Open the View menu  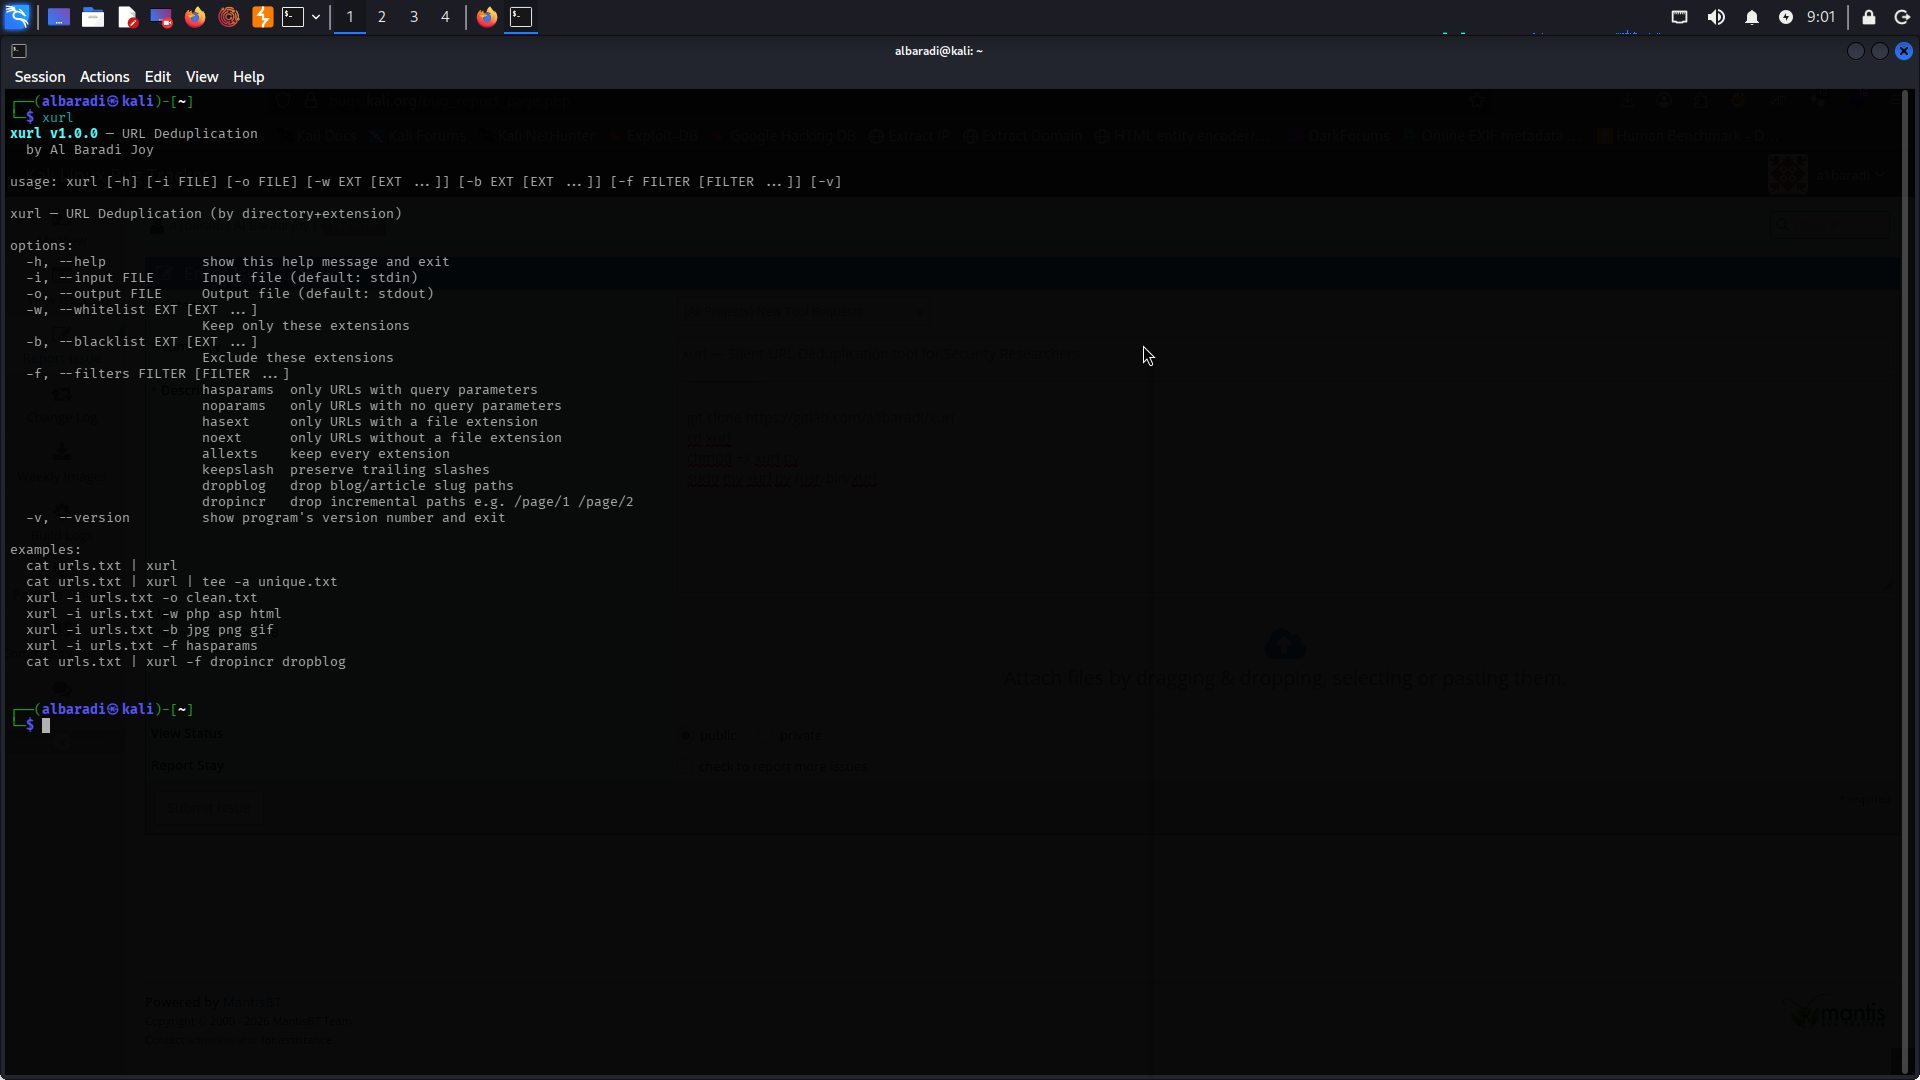(x=201, y=77)
